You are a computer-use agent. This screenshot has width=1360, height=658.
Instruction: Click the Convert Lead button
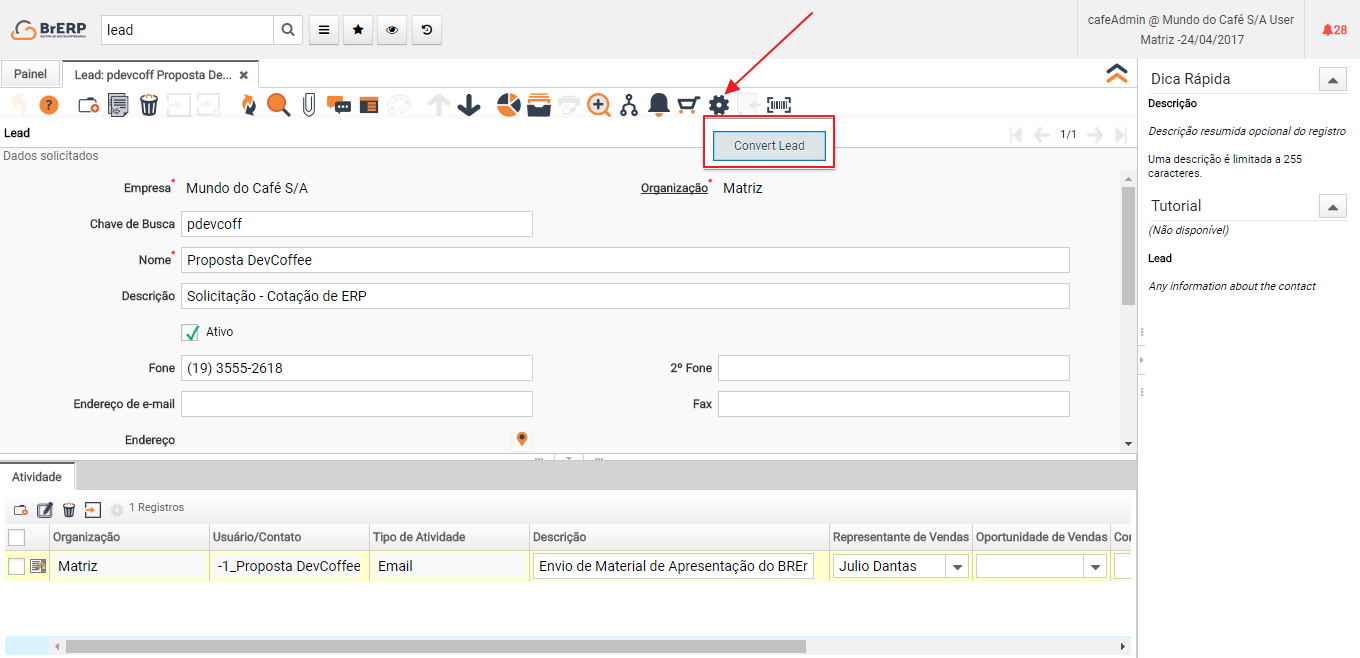click(x=769, y=146)
